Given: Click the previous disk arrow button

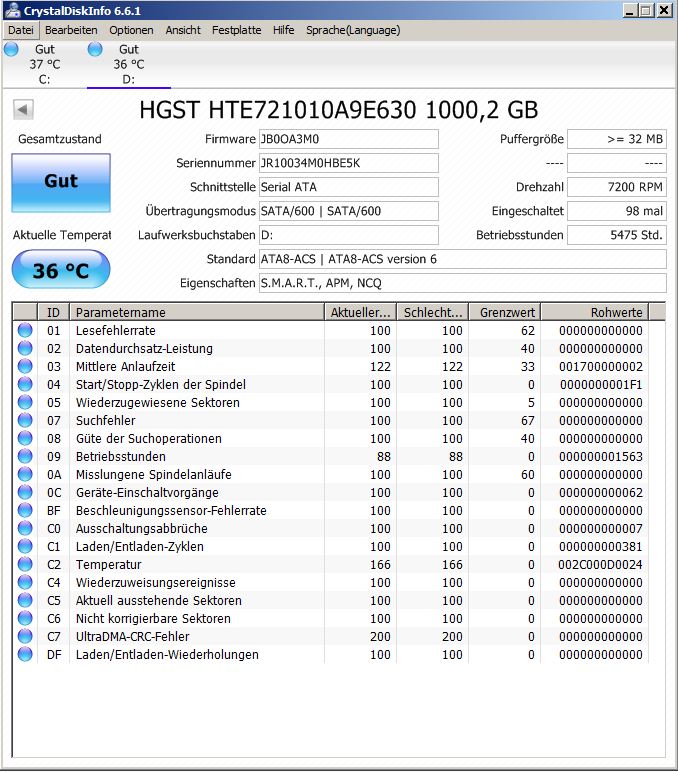Looking at the screenshot, I should pyautogui.click(x=23, y=109).
